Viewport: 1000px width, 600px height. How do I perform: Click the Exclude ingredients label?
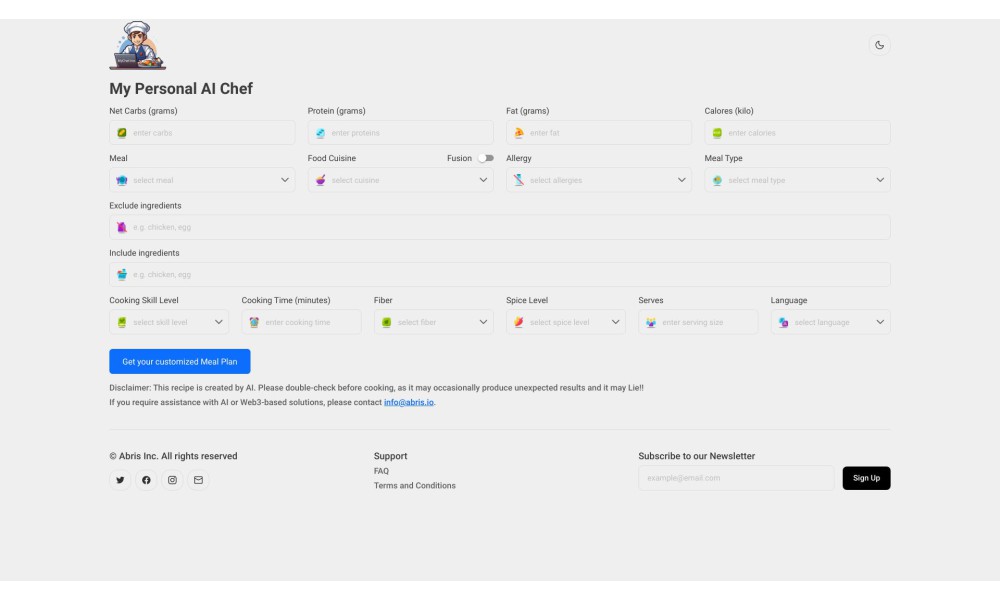tap(145, 206)
